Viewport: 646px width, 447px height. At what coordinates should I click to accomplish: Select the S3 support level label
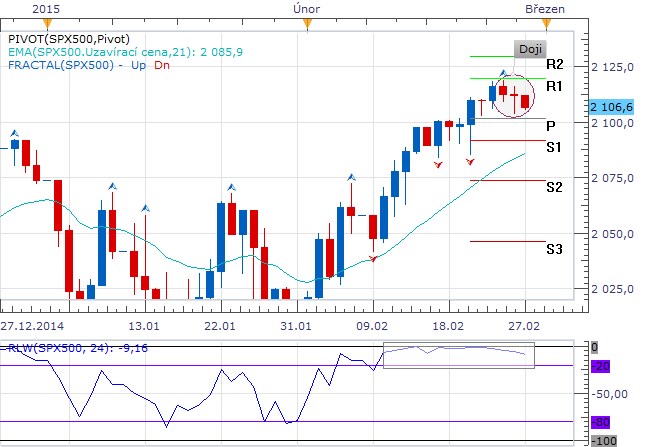click(554, 247)
